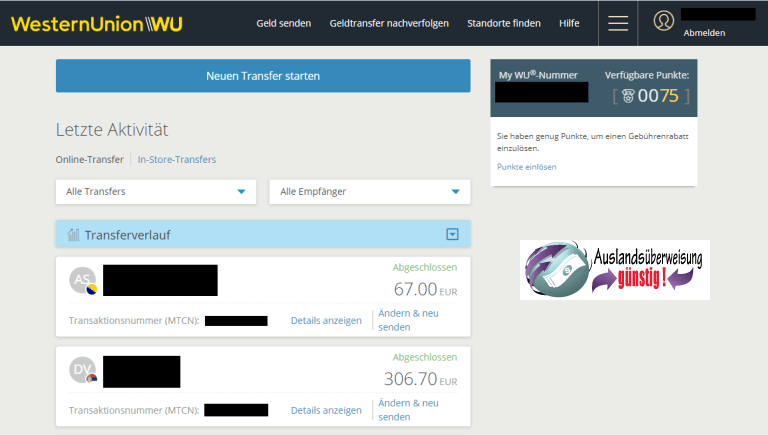Open Geld senden in the navigation

coord(284,23)
